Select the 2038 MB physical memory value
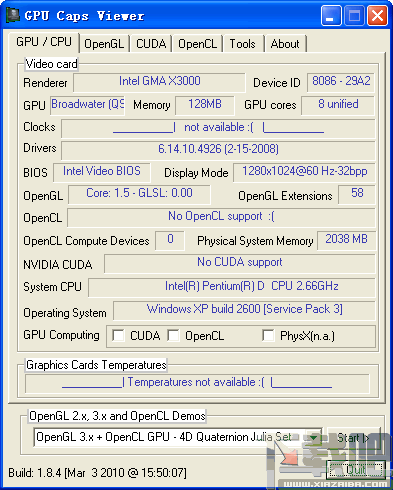Viewport: 393px width, 490px height. pyautogui.click(x=346, y=240)
